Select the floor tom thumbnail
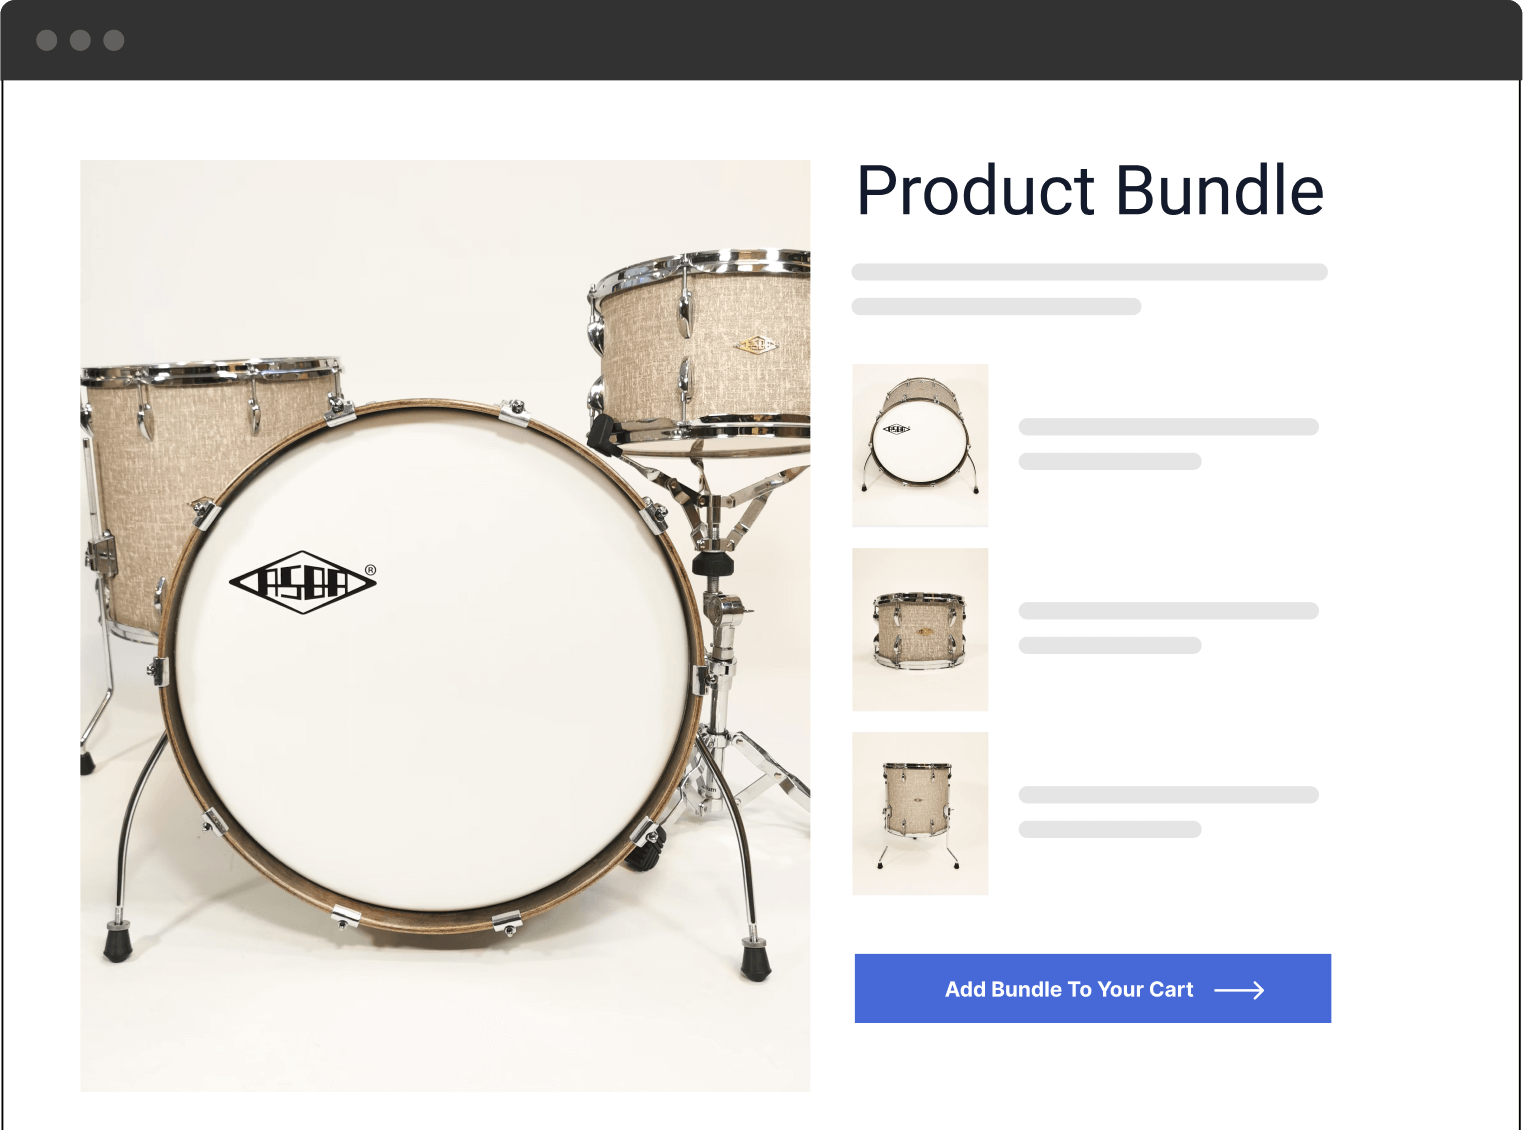Image resolution: width=1523 pixels, height=1130 pixels. (x=920, y=813)
